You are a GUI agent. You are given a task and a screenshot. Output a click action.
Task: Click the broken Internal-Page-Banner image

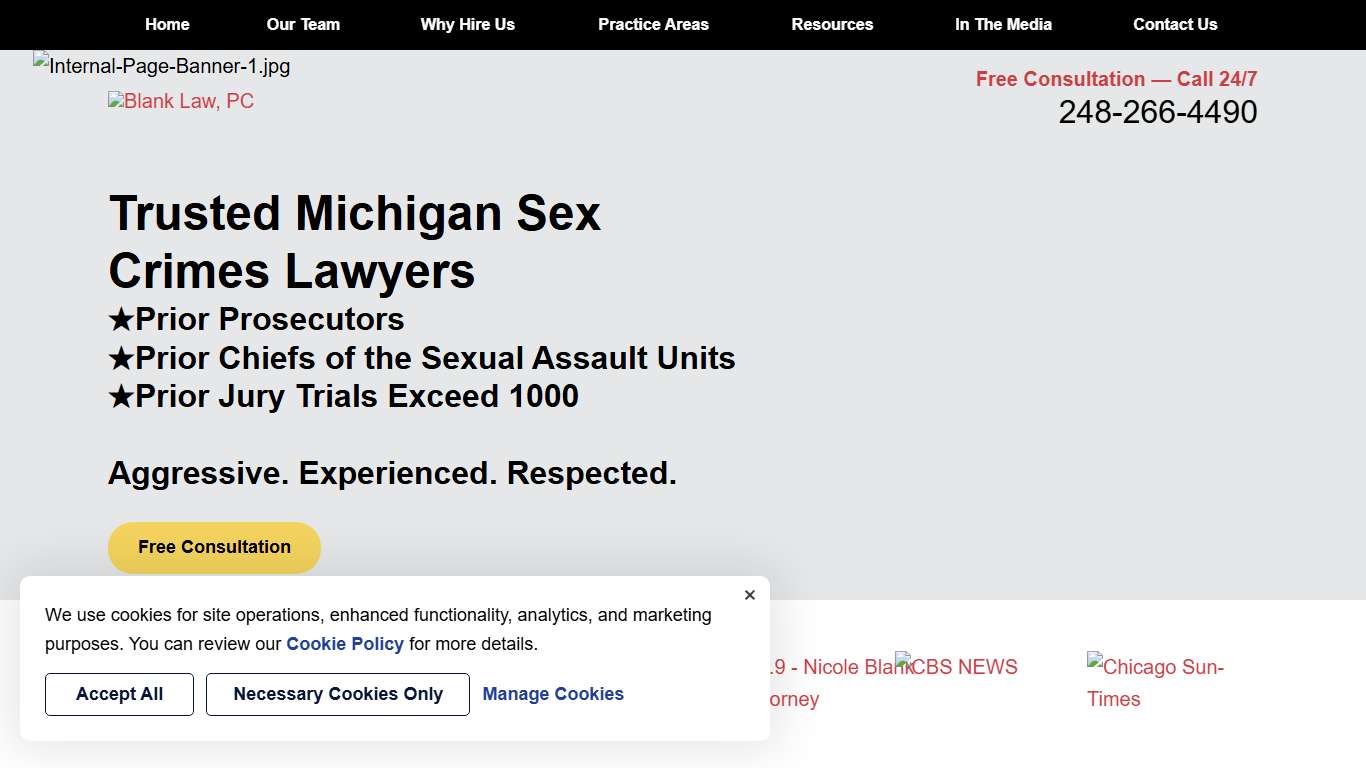161,66
